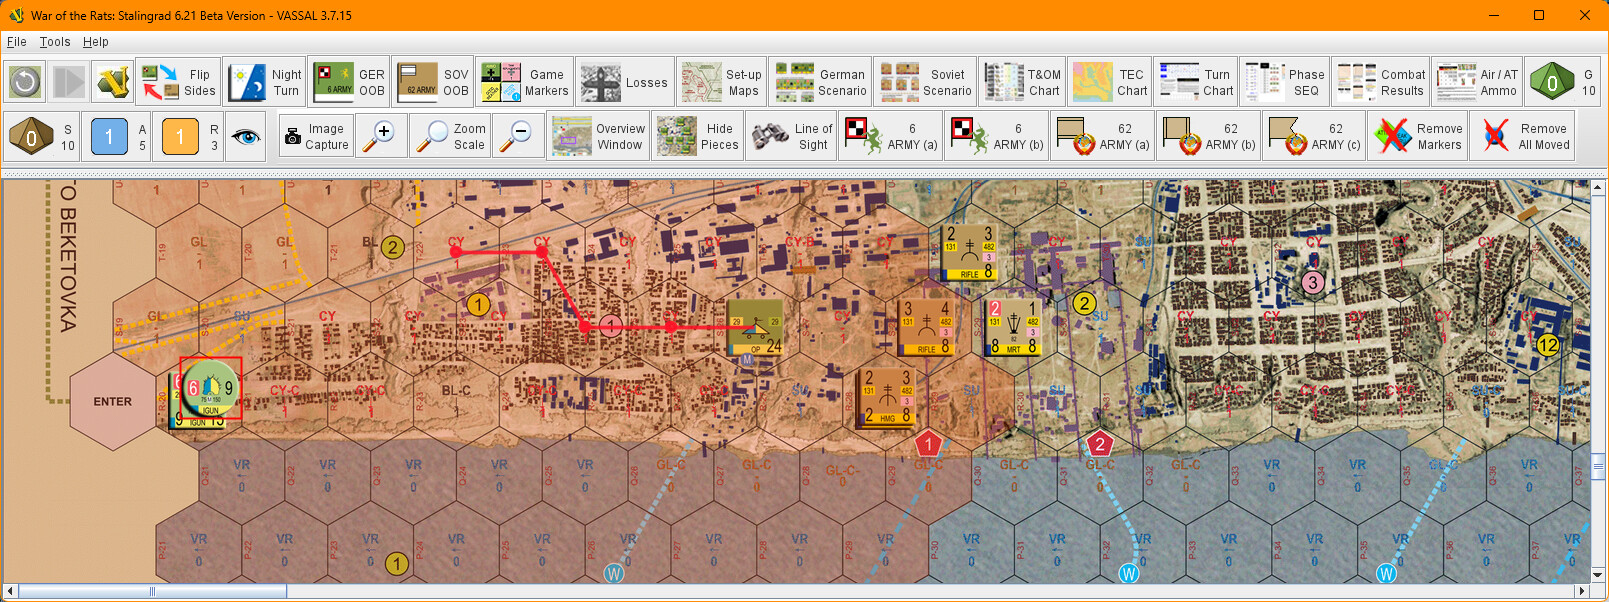This screenshot has width=1609, height=602.
Task: Toggle the eye visibility icon
Action: coord(246,136)
